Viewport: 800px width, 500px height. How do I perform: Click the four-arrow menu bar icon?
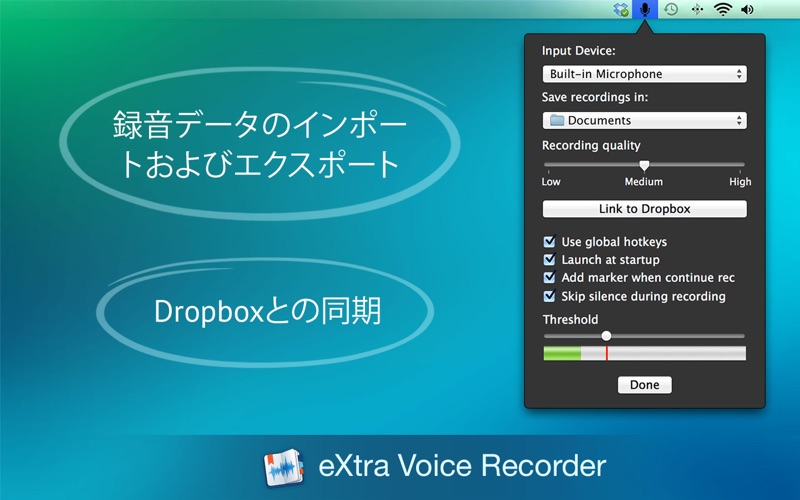(x=697, y=9)
